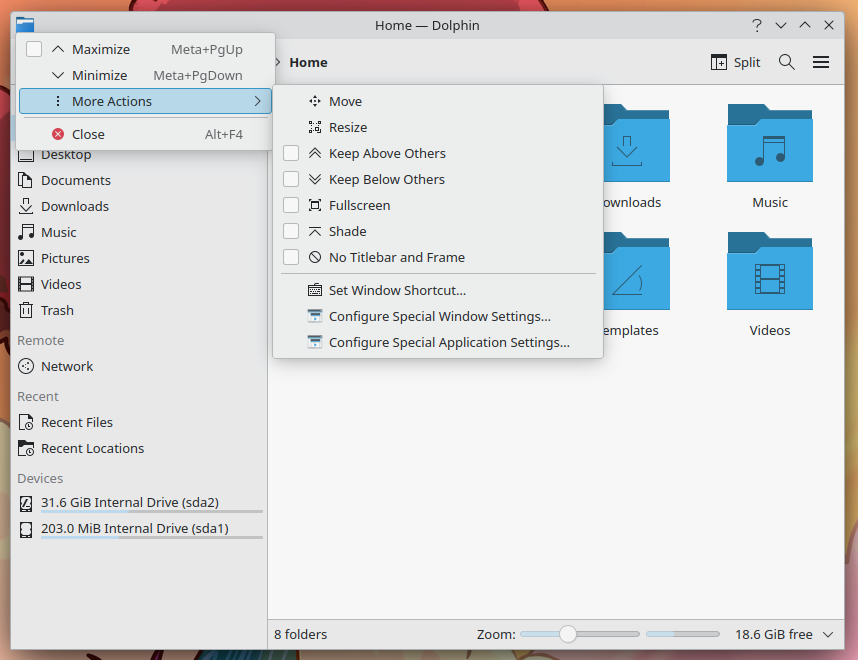The width and height of the screenshot is (858, 660).
Task: Click the Shade icon in submenu
Action: point(315,231)
